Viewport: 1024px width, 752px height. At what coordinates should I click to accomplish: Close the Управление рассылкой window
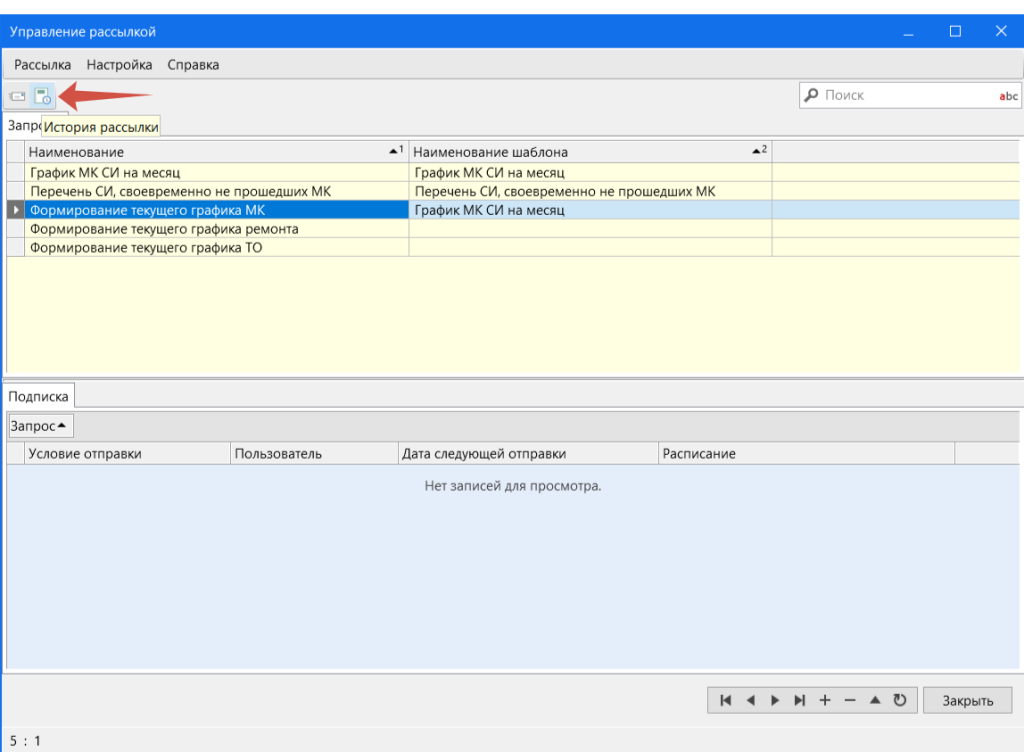1000,31
